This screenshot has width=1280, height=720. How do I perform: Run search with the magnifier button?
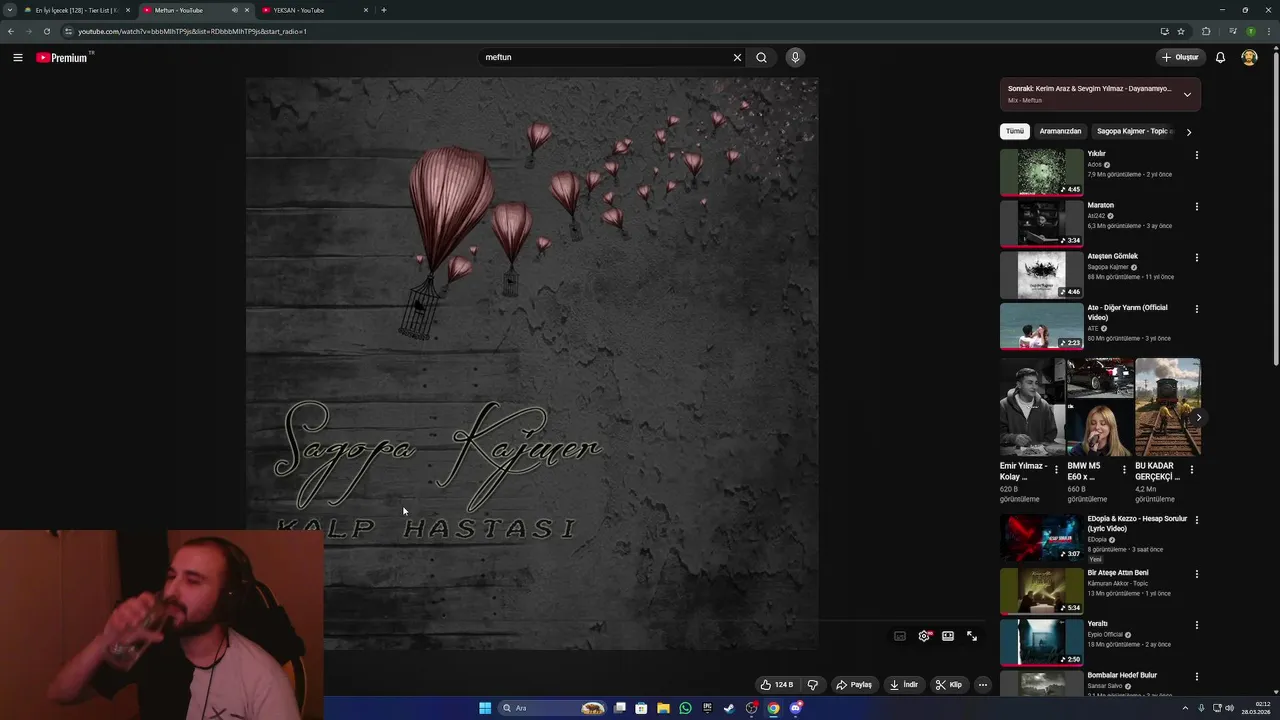761,57
